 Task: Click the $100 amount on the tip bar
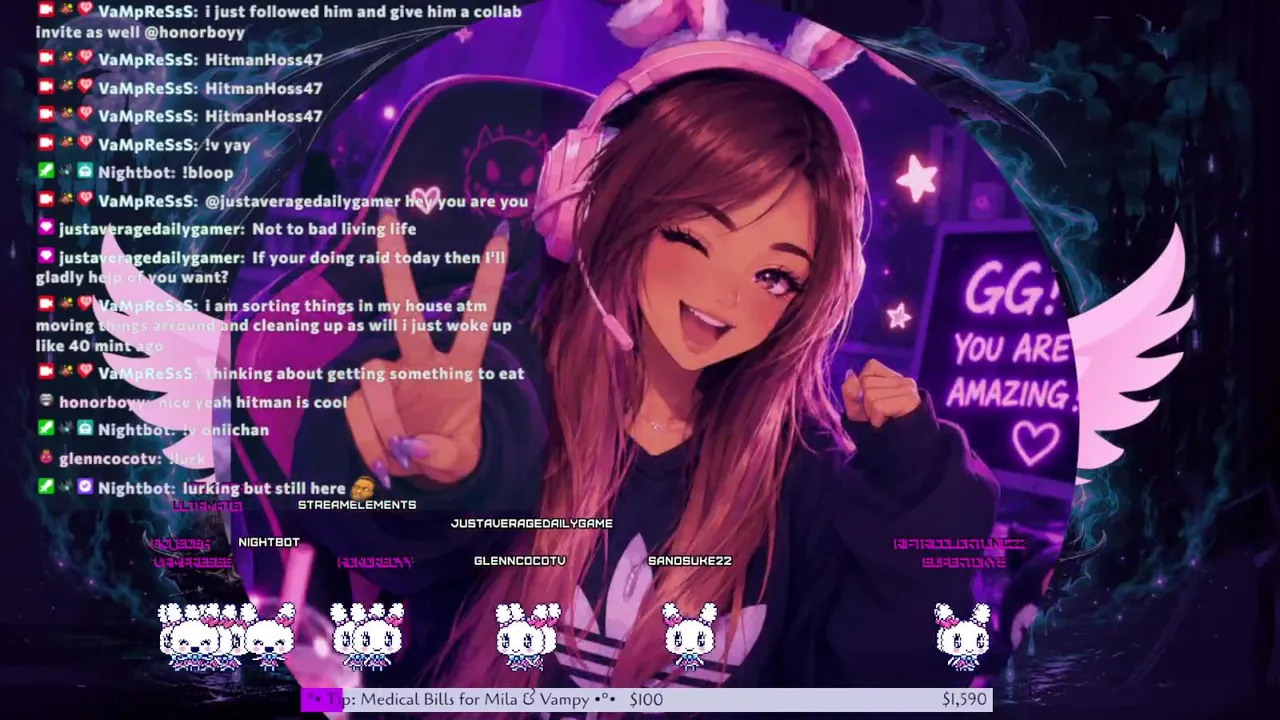click(646, 700)
